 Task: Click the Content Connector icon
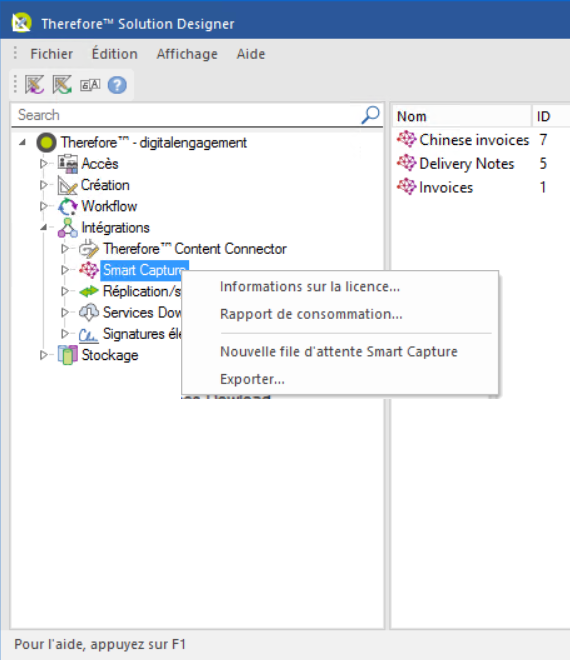[89, 249]
